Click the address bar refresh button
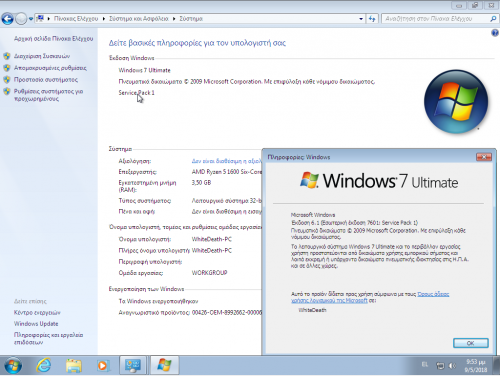The width and height of the screenshot is (500, 376). pos(372,19)
